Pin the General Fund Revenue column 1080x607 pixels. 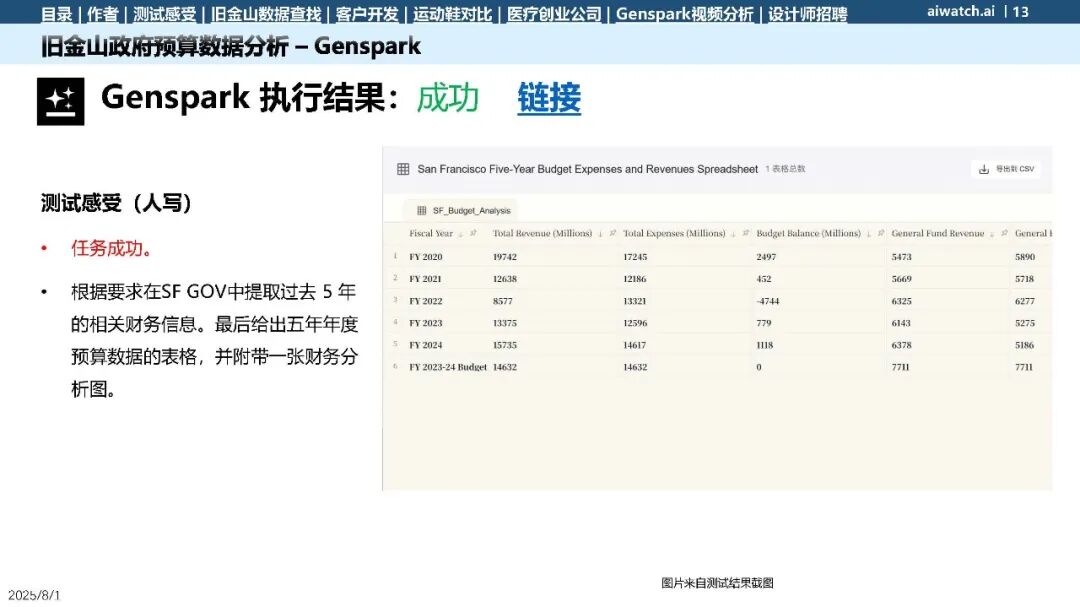[1004, 234]
